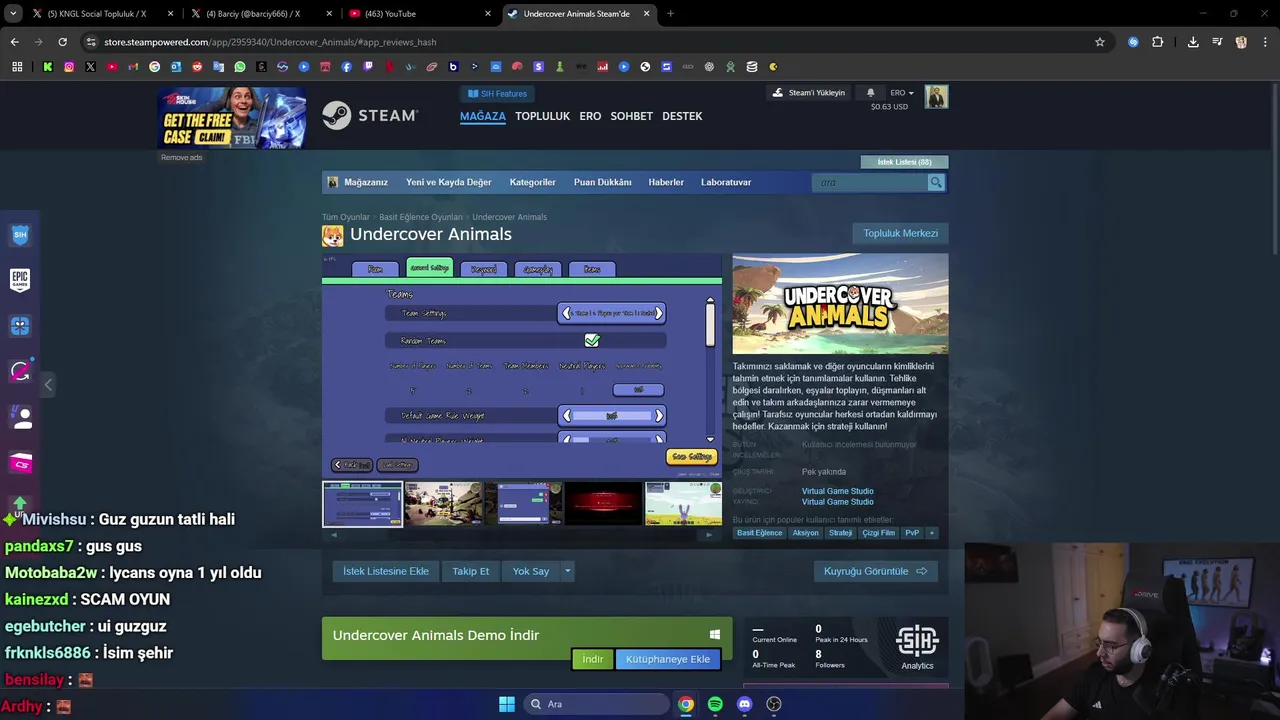
Task: Open the Puan Dükkânı store tab
Action: pyautogui.click(x=603, y=182)
